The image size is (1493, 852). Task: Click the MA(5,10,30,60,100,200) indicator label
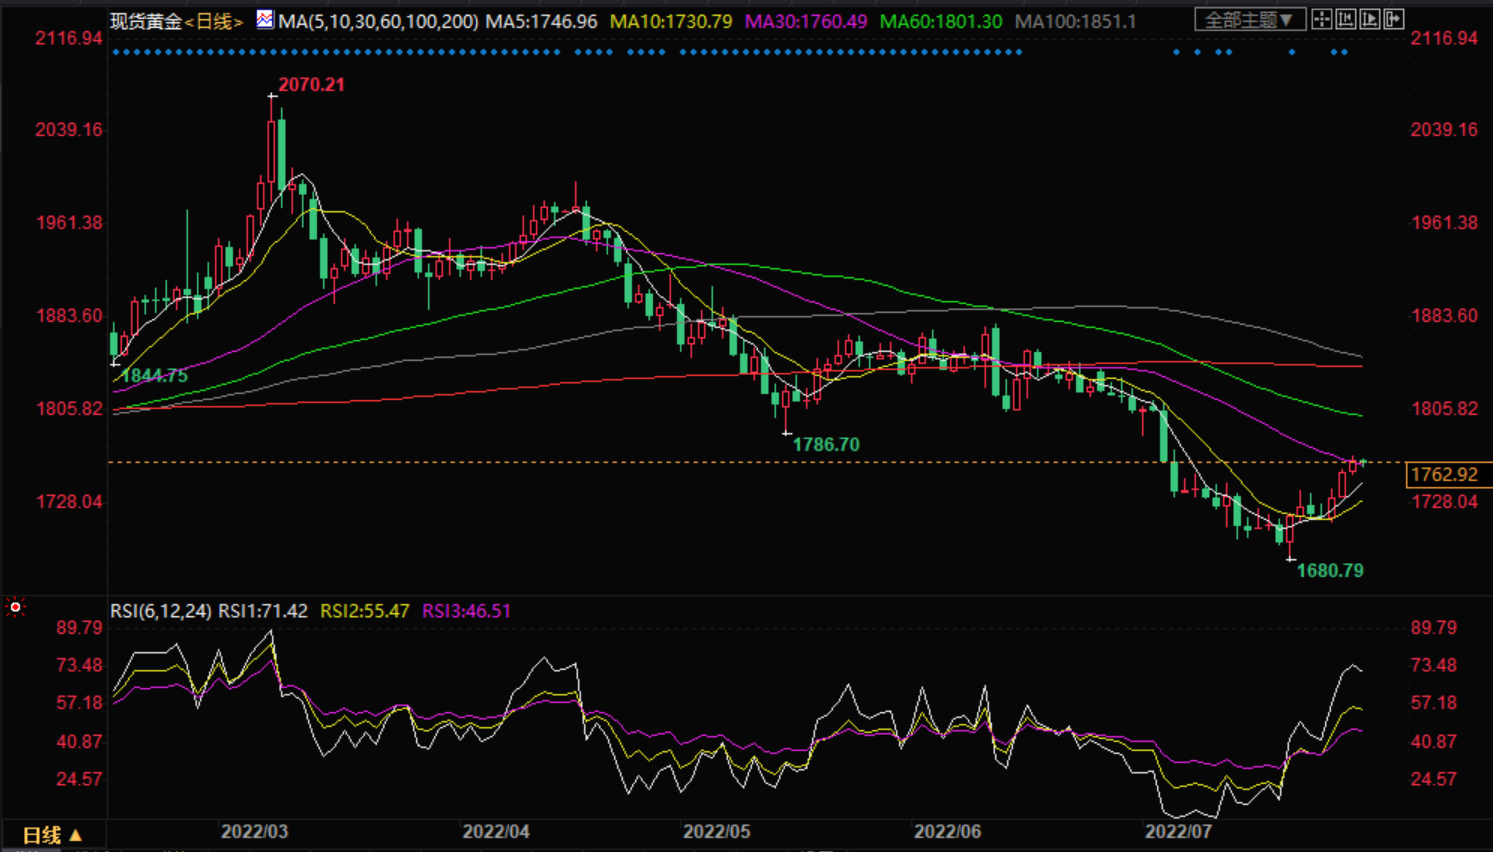378,21
